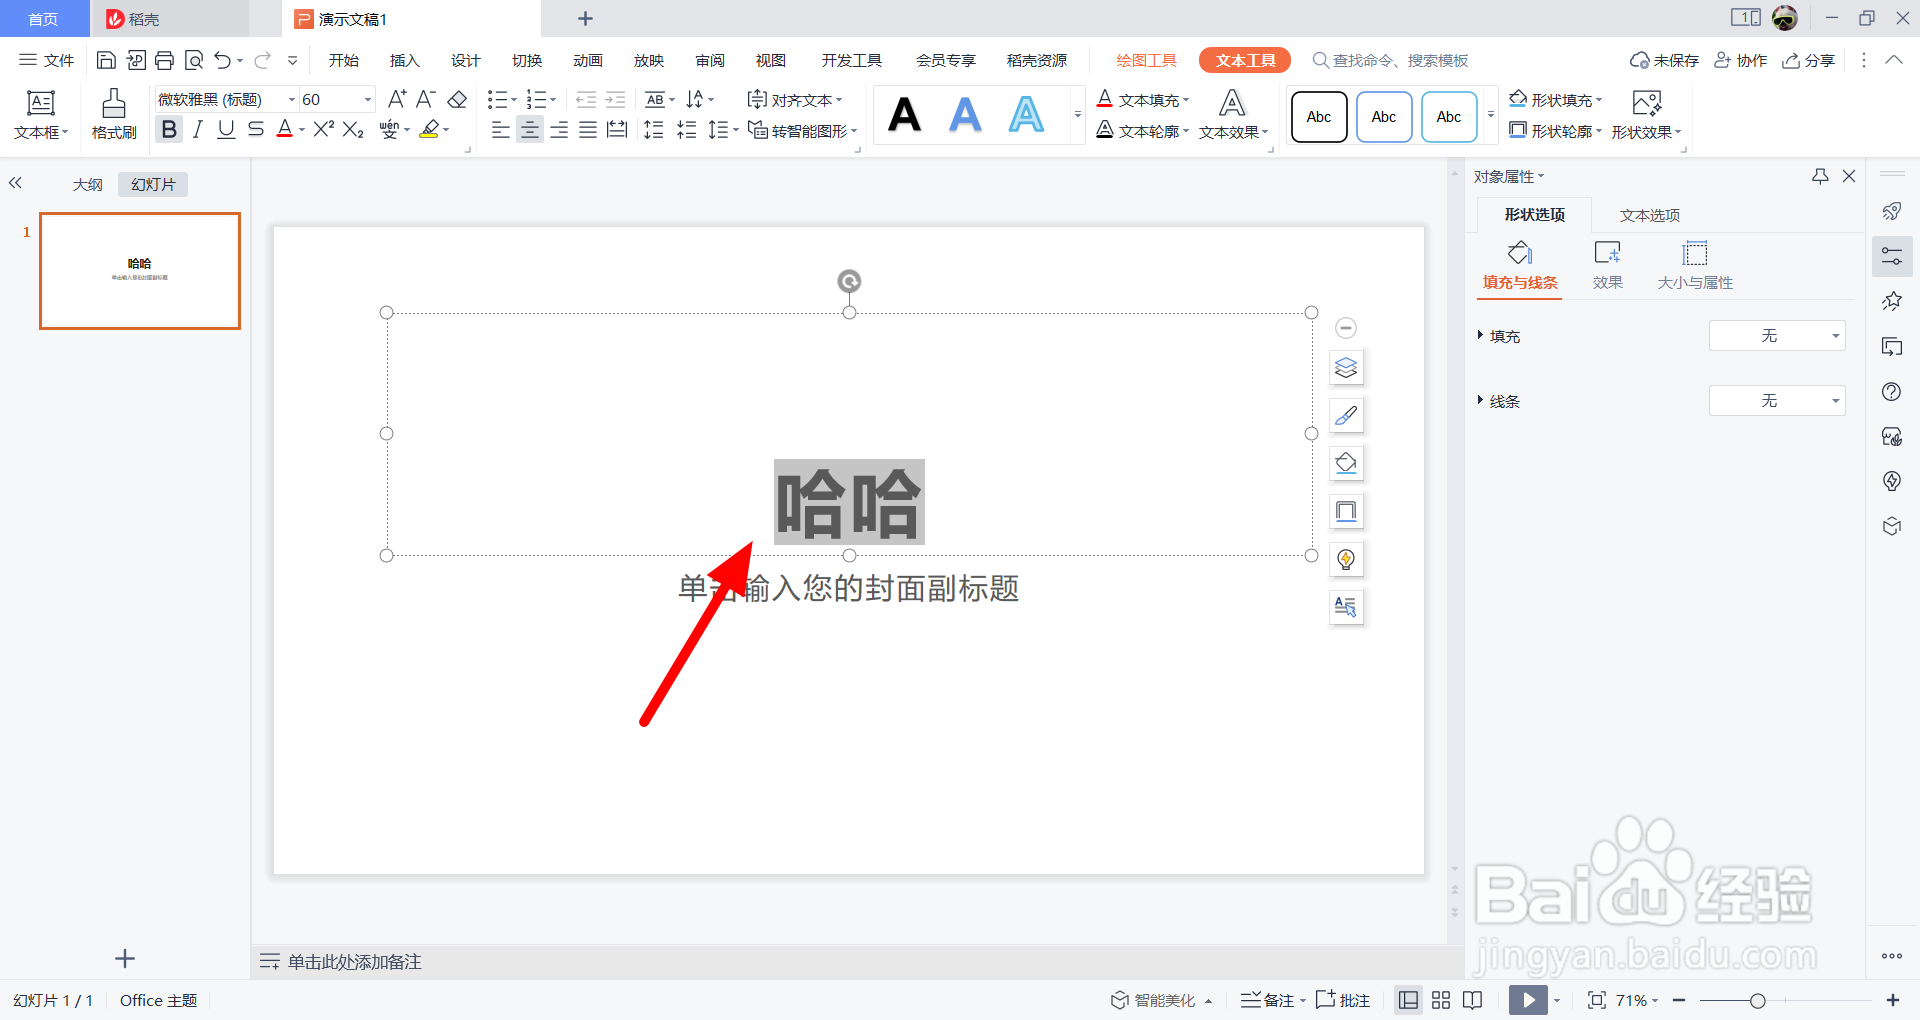Click the format painter tool

112,113
